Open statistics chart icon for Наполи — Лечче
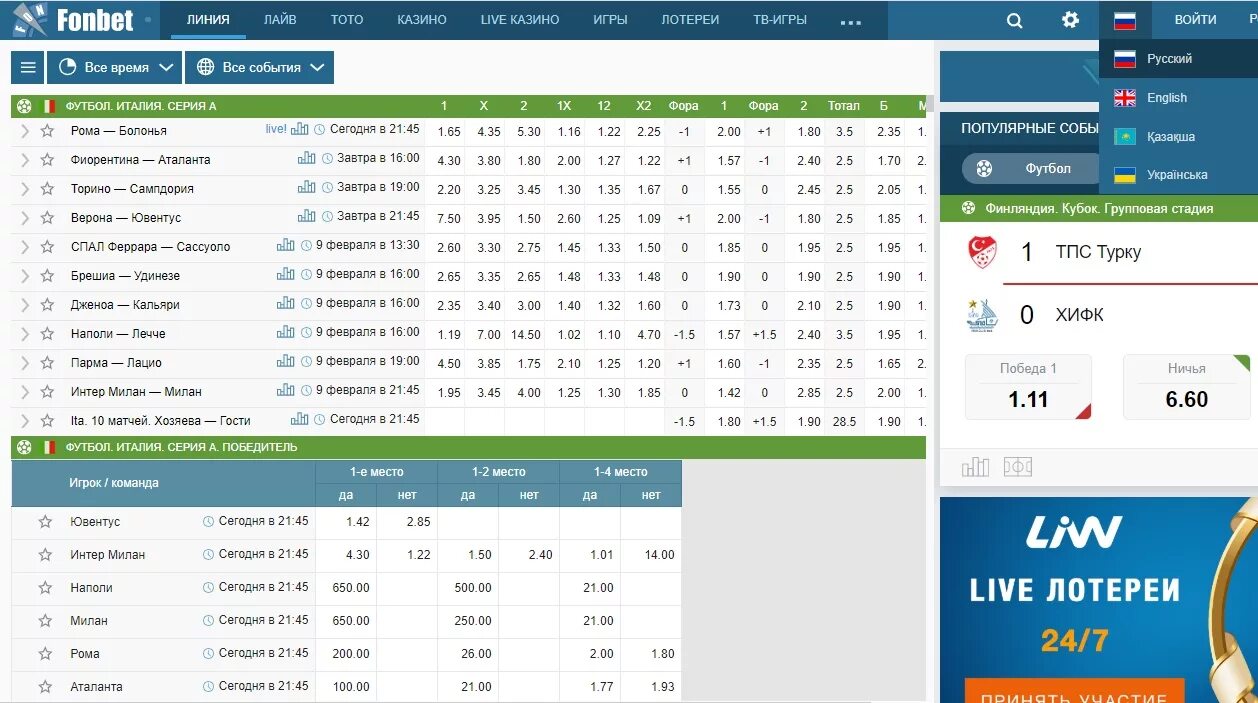 pos(286,332)
